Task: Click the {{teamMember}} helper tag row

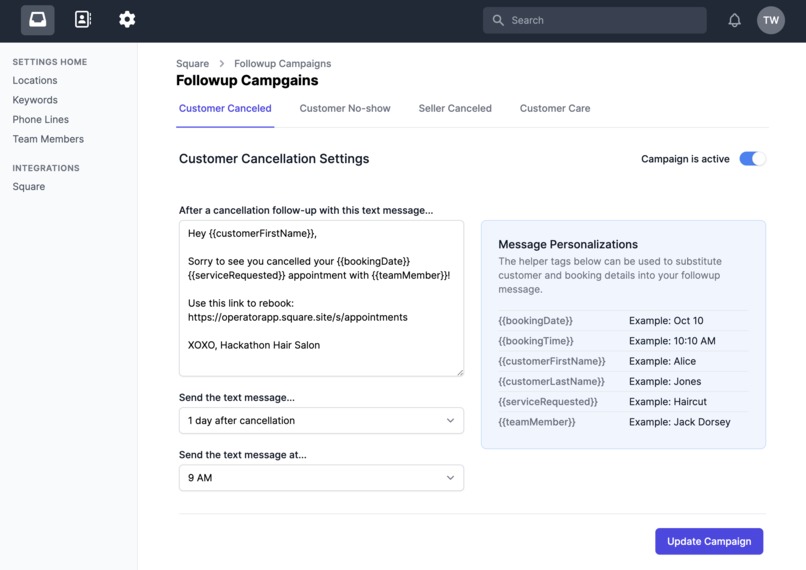Action: click(623, 422)
